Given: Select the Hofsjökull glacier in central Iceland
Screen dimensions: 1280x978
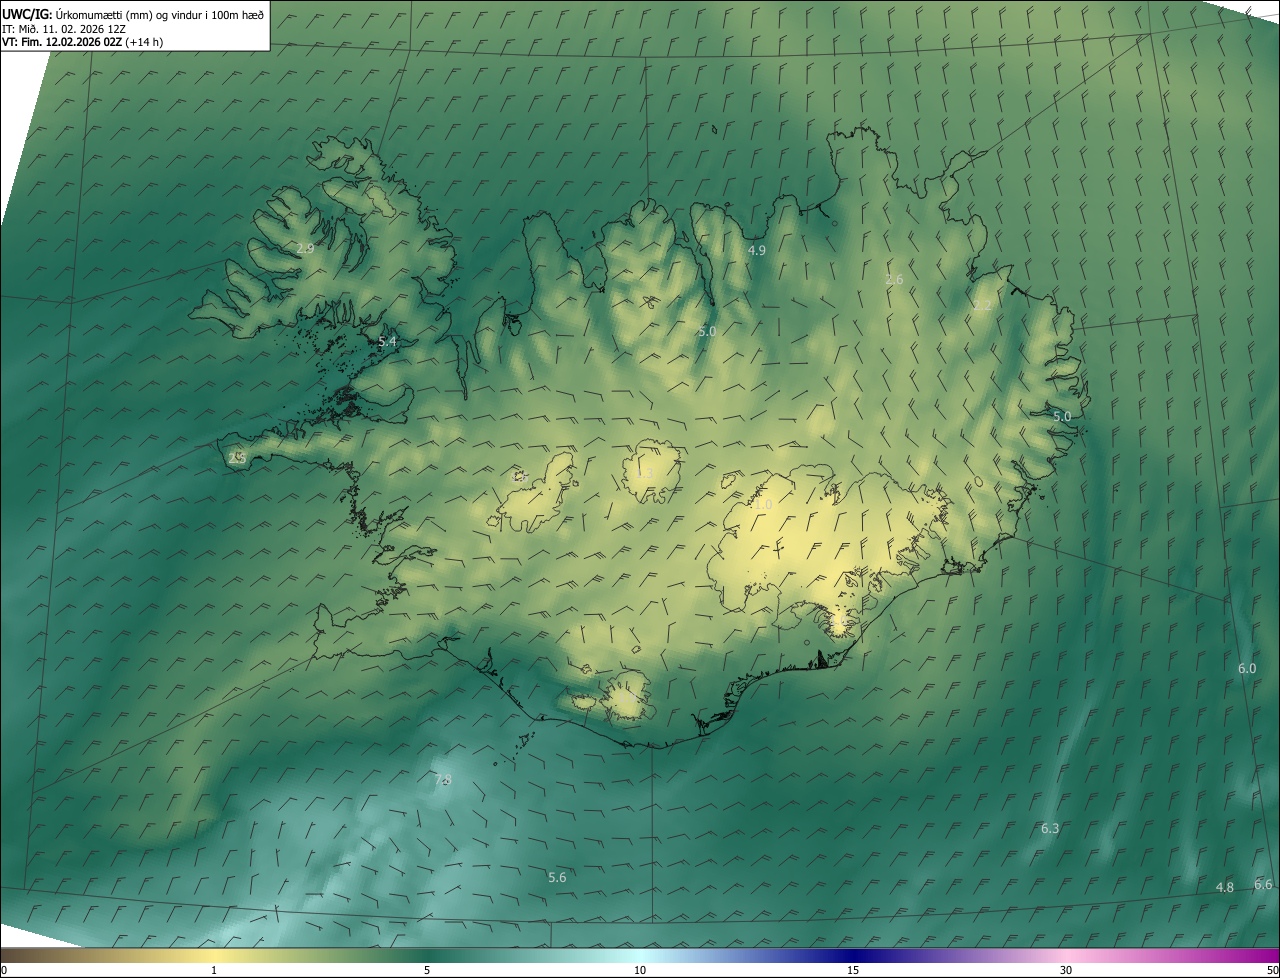Looking at the screenshot, I should [x=652, y=472].
